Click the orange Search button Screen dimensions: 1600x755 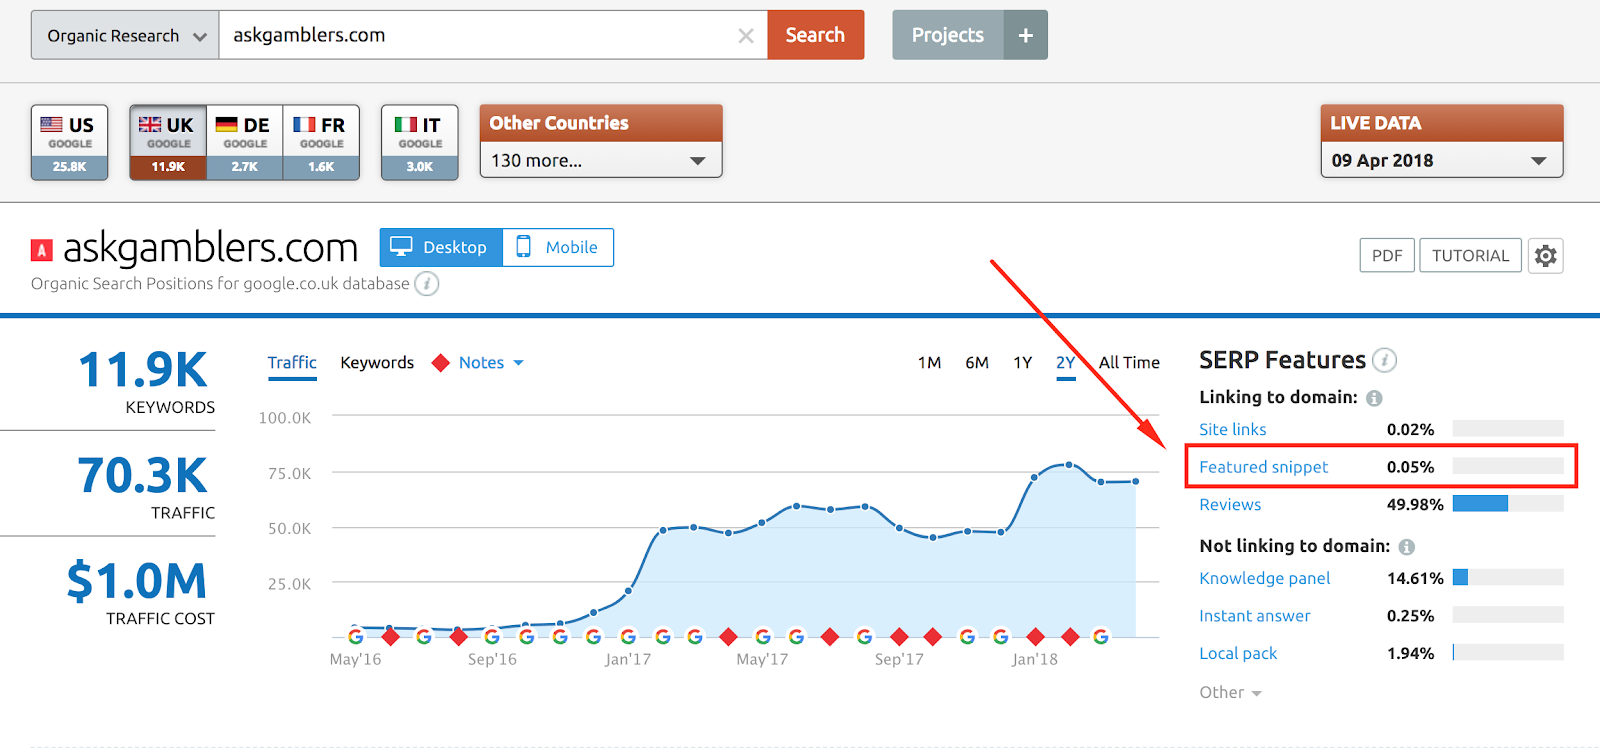(815, 35)
